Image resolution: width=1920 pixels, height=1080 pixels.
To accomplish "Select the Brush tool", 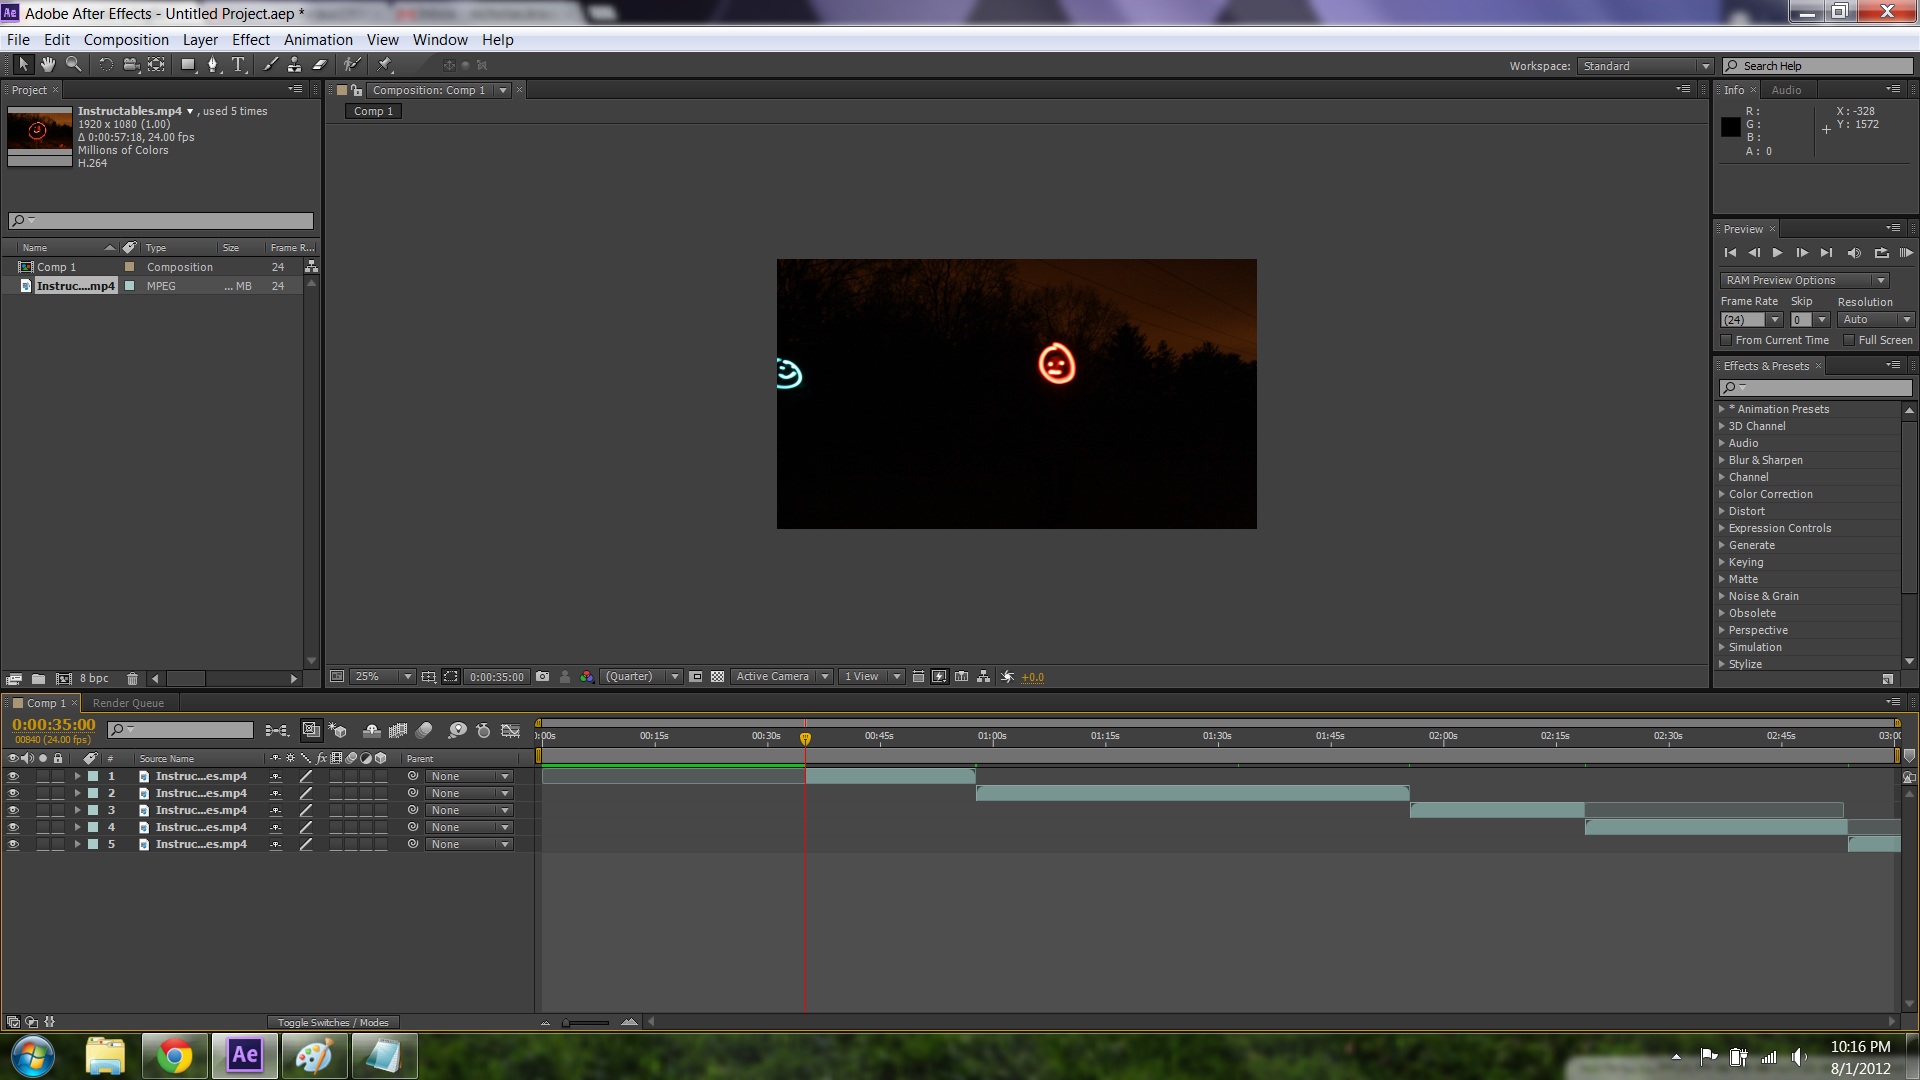I will coord(270,64).
